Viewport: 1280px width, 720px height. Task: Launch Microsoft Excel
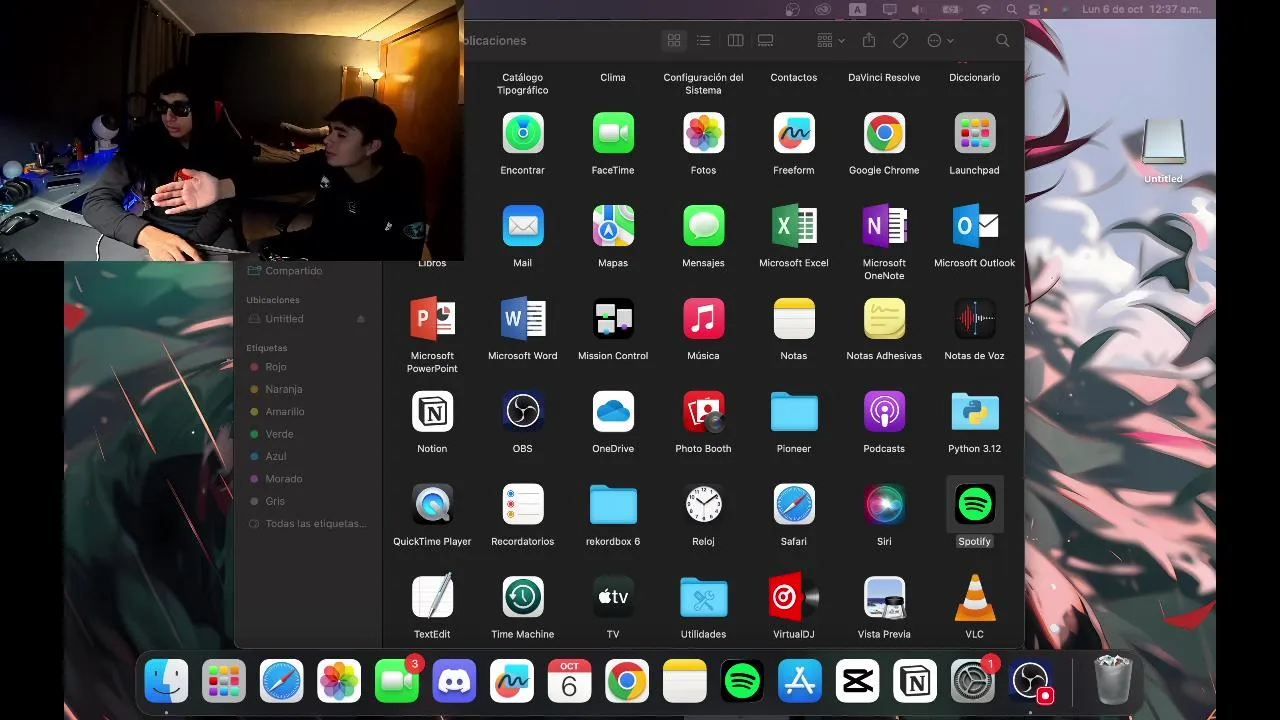tap(794, 226)
